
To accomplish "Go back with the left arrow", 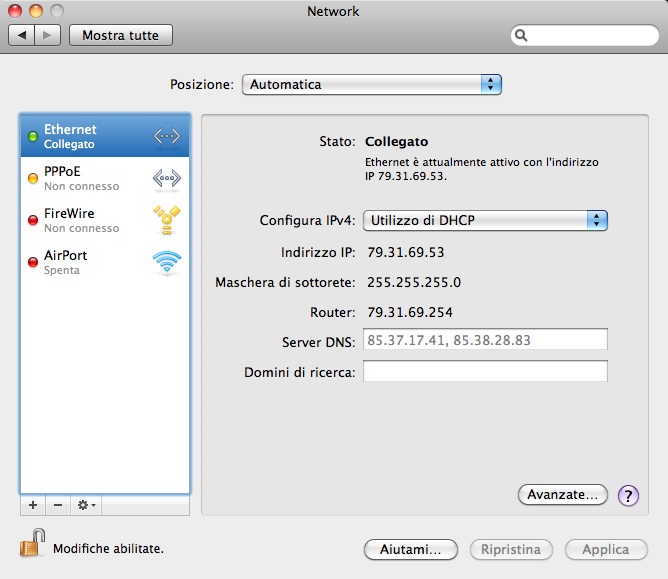I will 22,35.
